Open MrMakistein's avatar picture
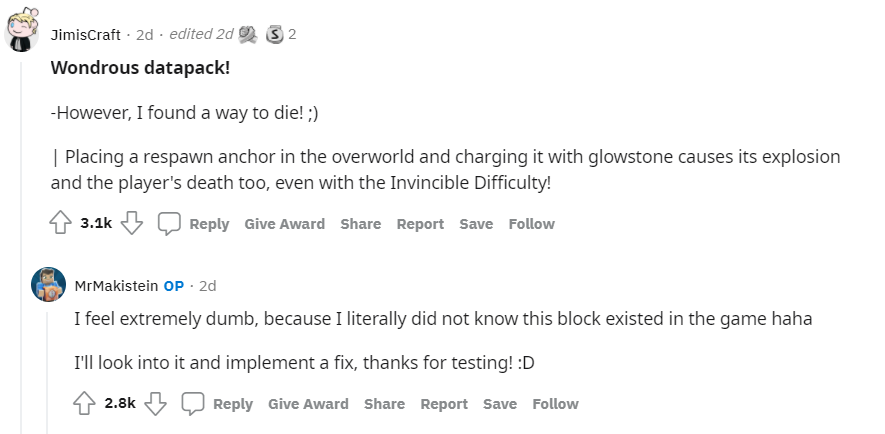 49,284
